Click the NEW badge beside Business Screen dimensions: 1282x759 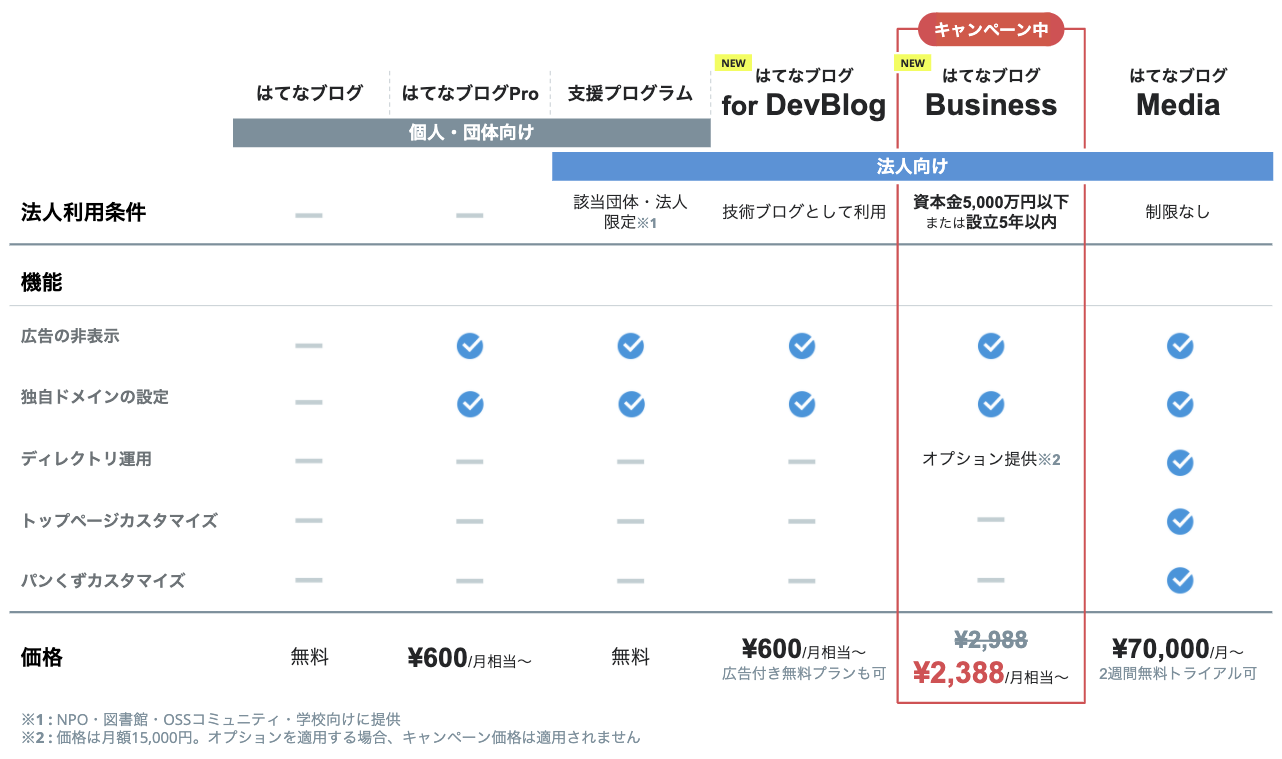pos(912,63)
